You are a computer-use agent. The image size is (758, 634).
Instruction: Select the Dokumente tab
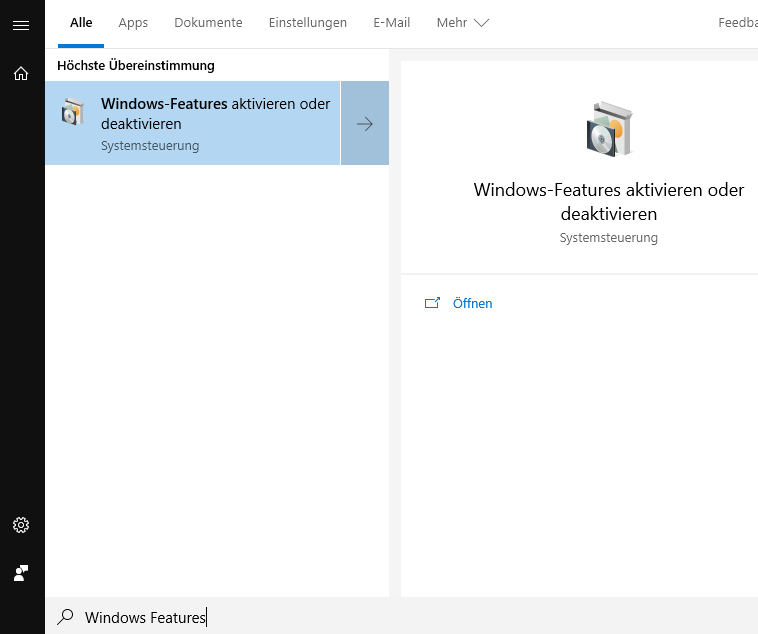tap(208, 23)
